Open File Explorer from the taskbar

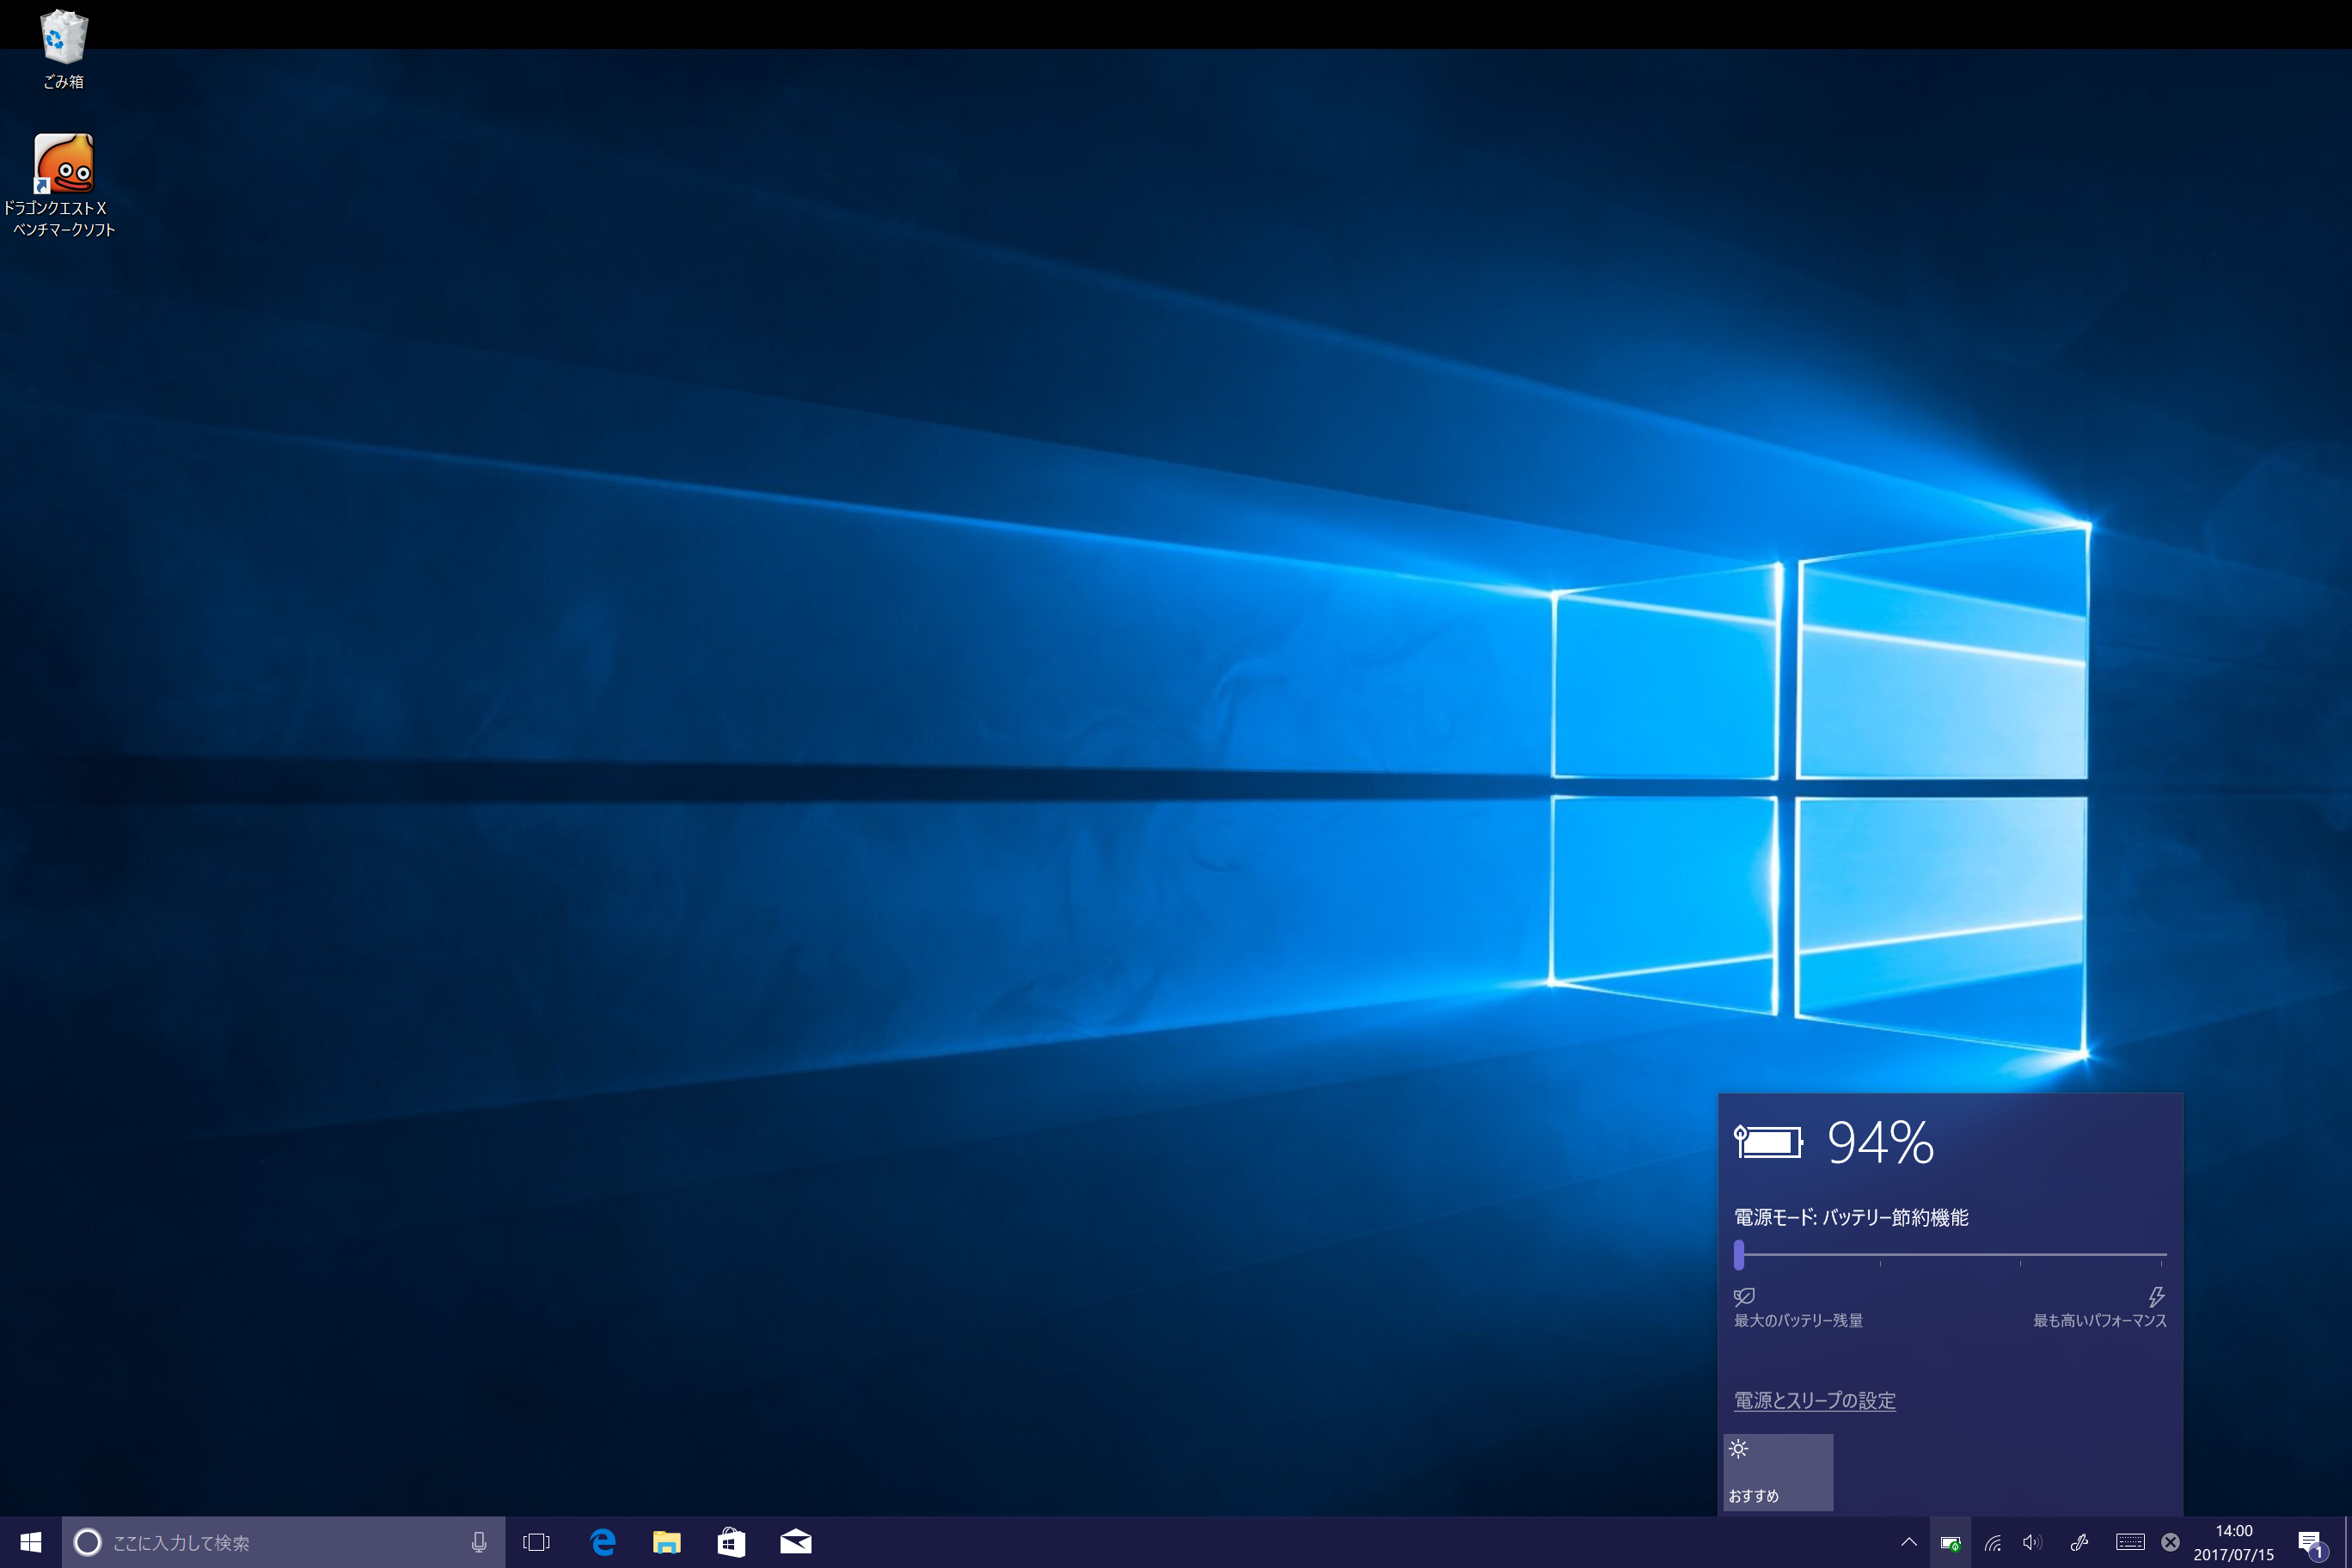667,1542
